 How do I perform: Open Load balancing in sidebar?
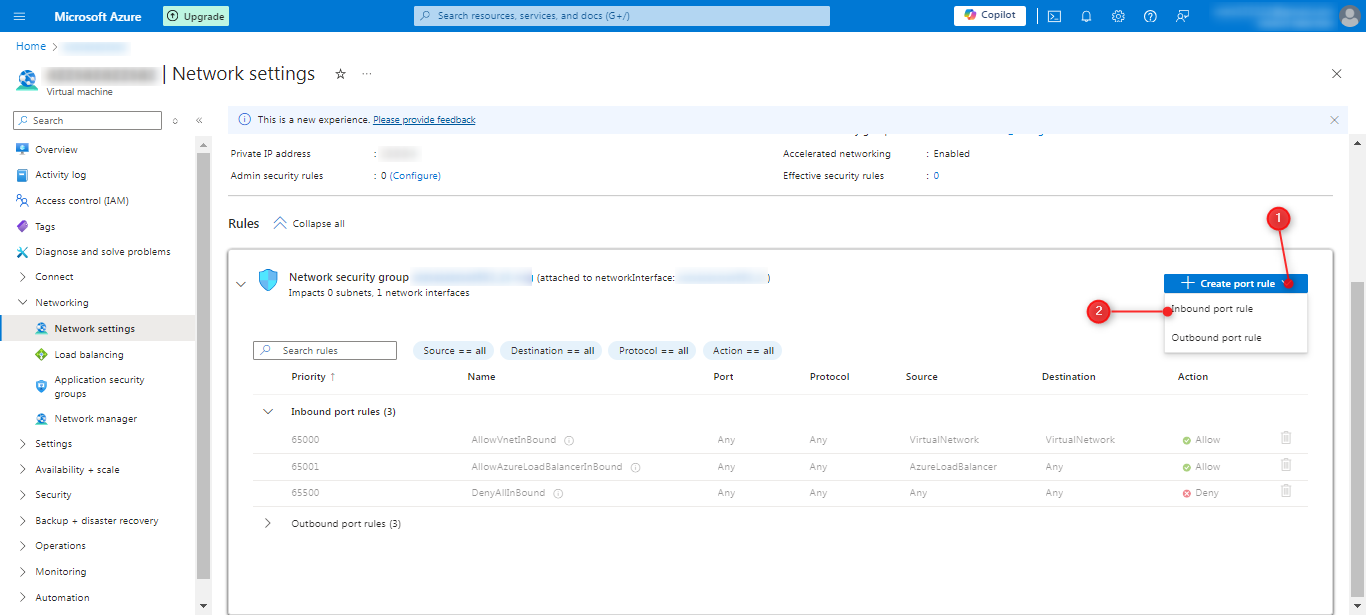coord(89,355)
